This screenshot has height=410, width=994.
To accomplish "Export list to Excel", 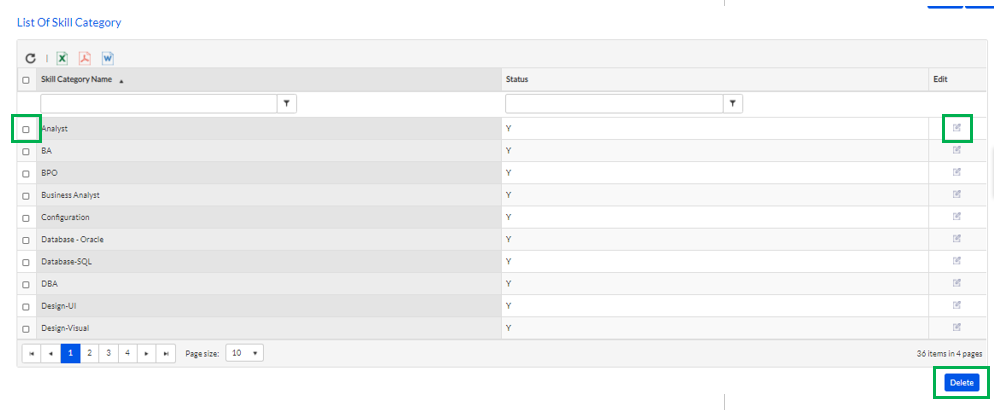I will coord(62,58).
